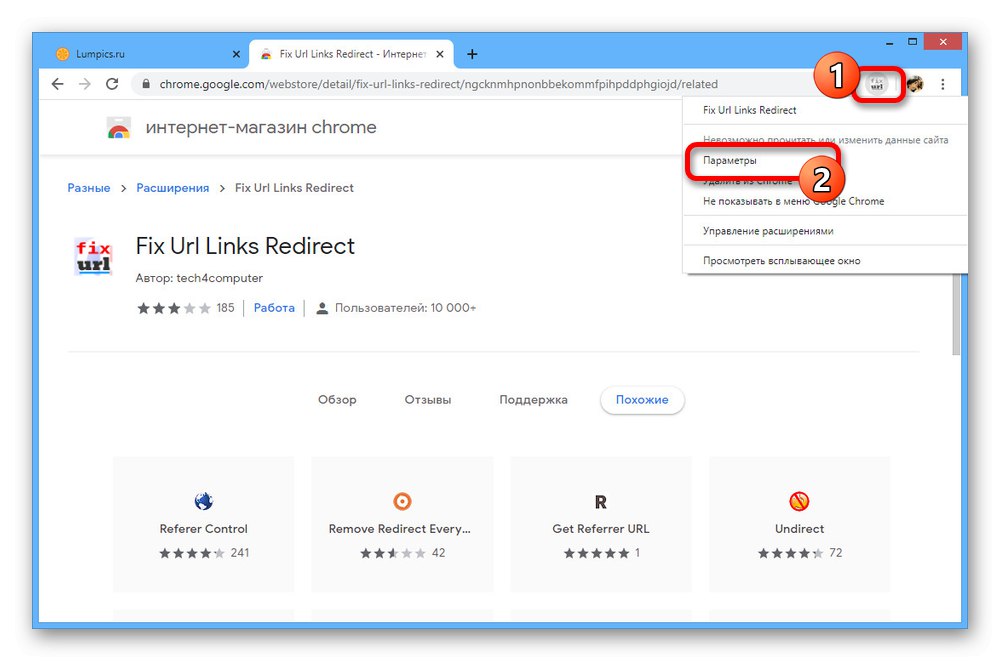This screenshot has width=1000, height=661.
Task: Select the Fix Url Links Redirect browser tab
Action: click(351, 54)
